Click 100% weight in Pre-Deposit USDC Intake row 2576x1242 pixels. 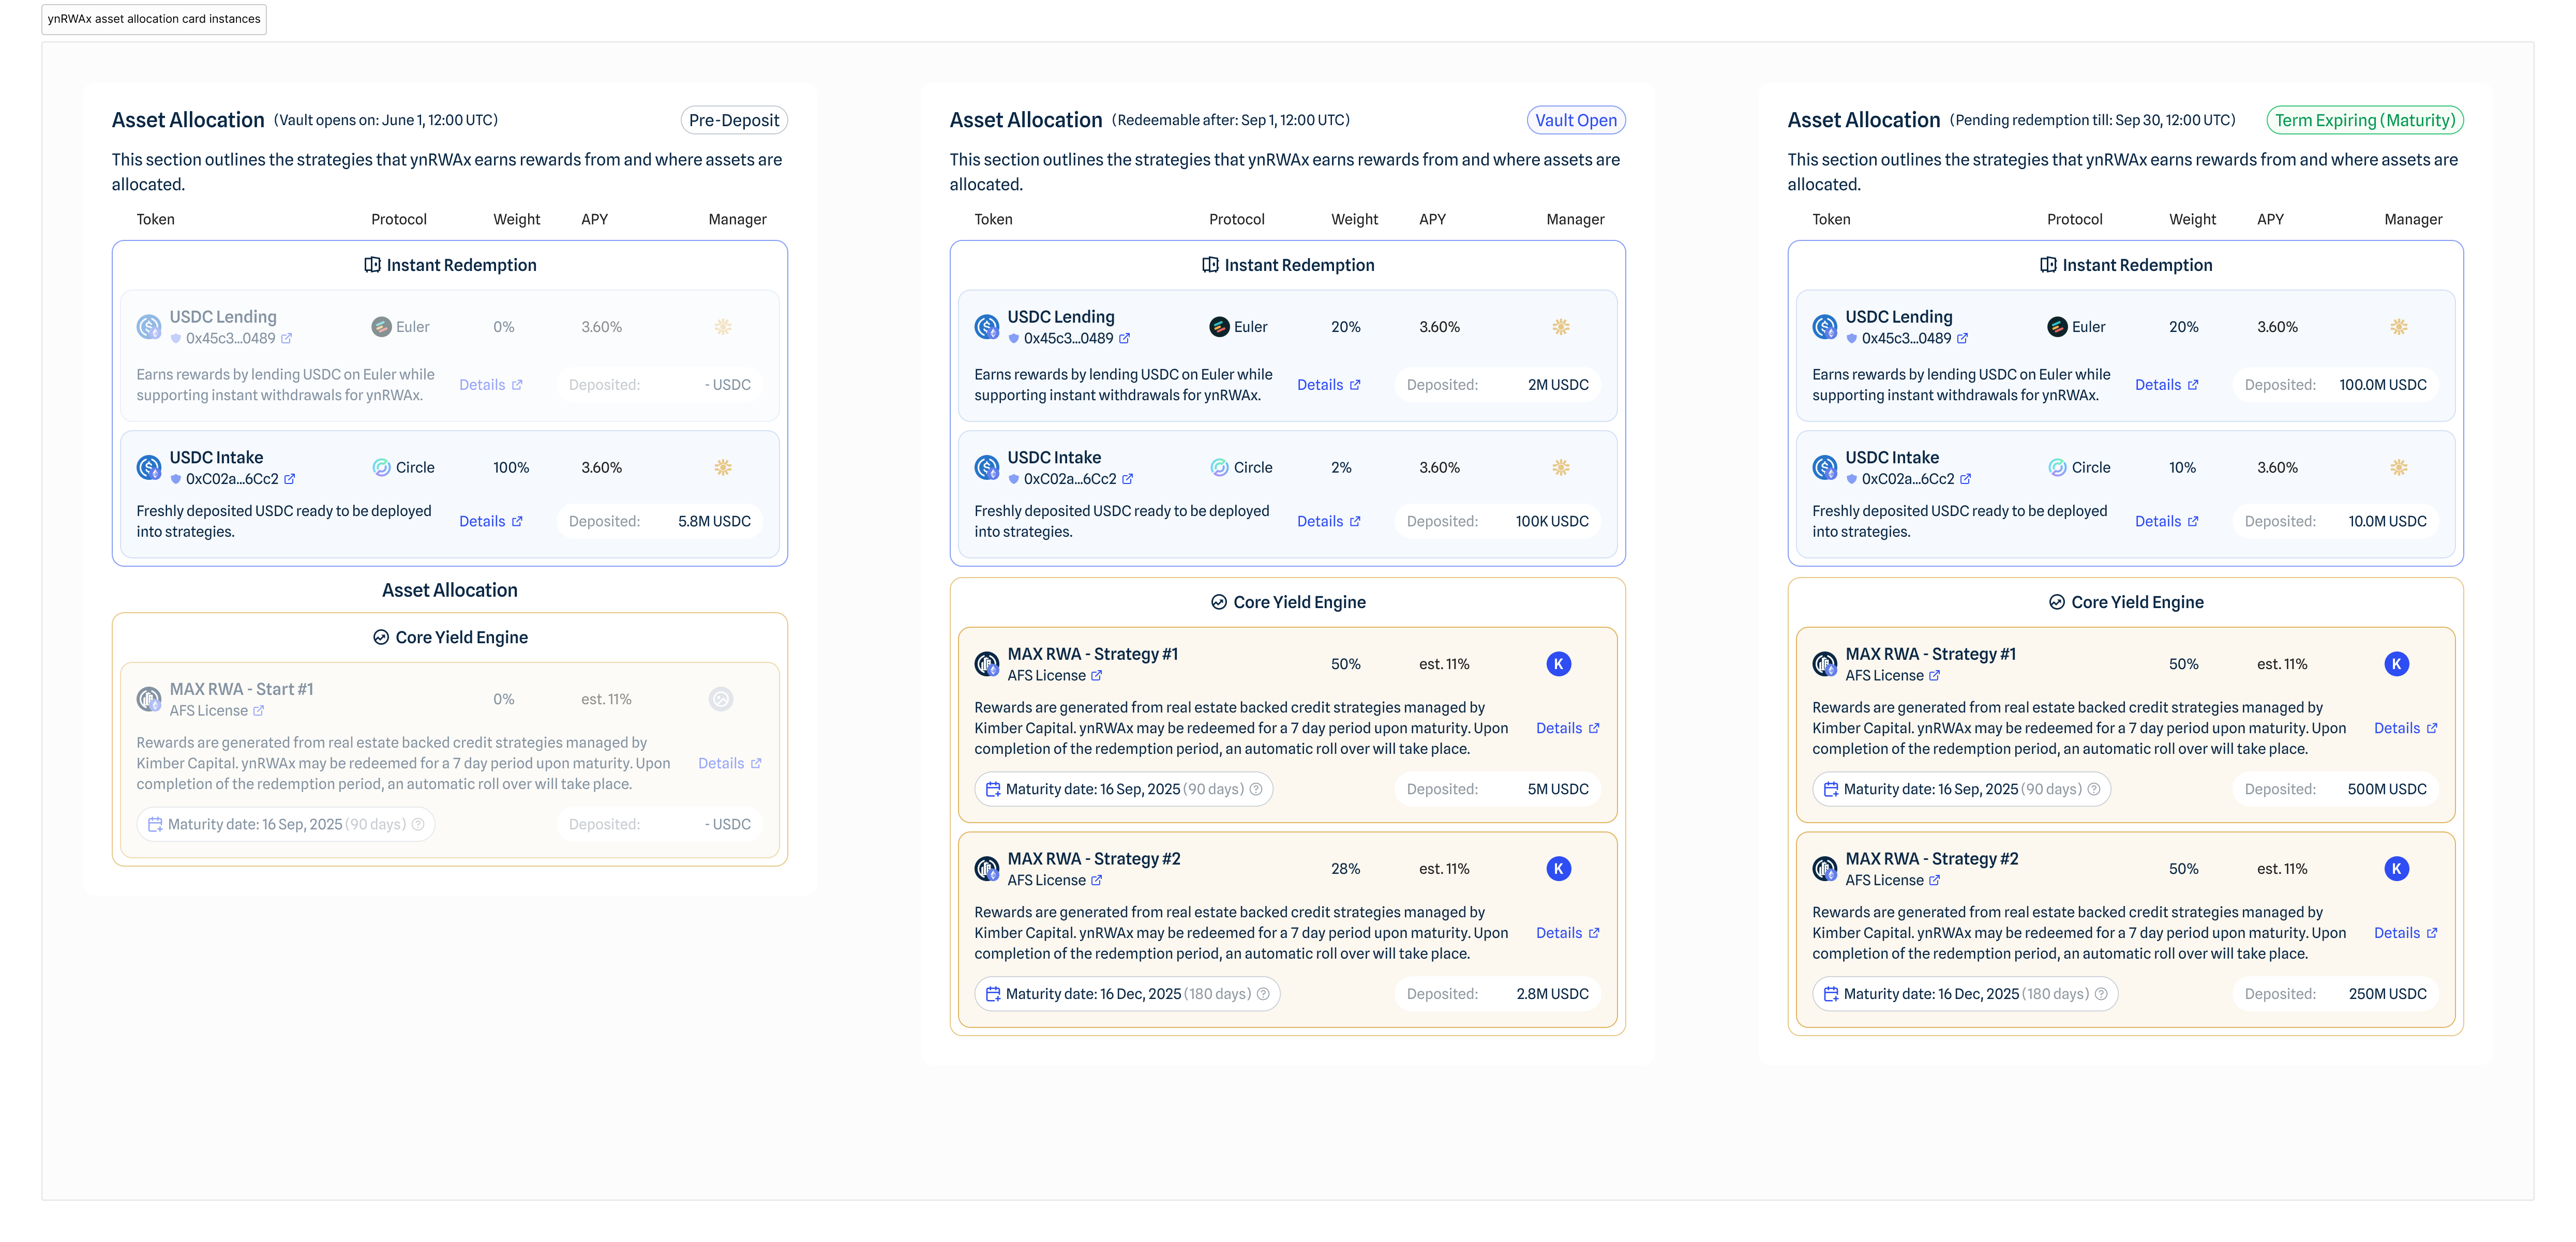tap(511, 468)
